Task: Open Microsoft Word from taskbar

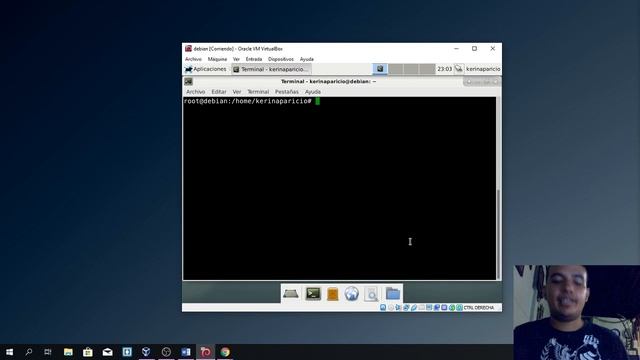Action: tap(186, 352)
